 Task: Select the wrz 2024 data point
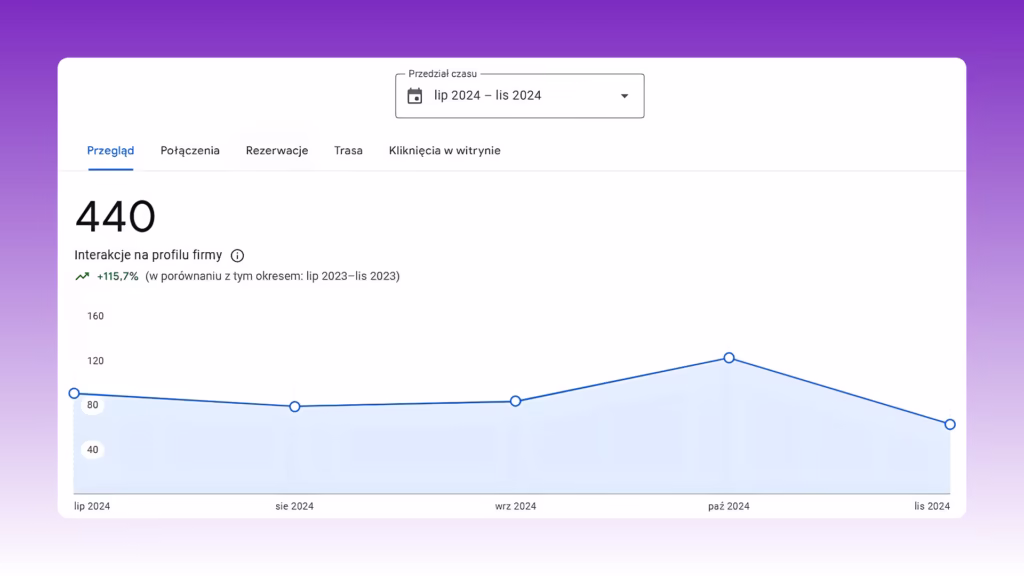tap(515, 401)
